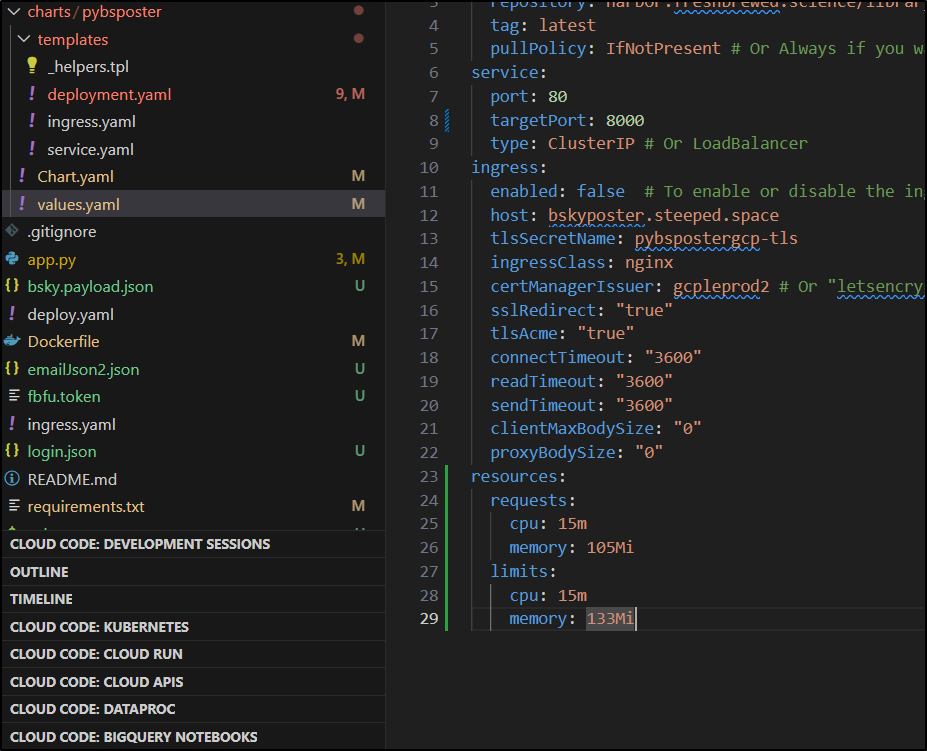Screen dimensions: 927x751
Task: Click the Python icon beside app.py
Action: (12, 259)
